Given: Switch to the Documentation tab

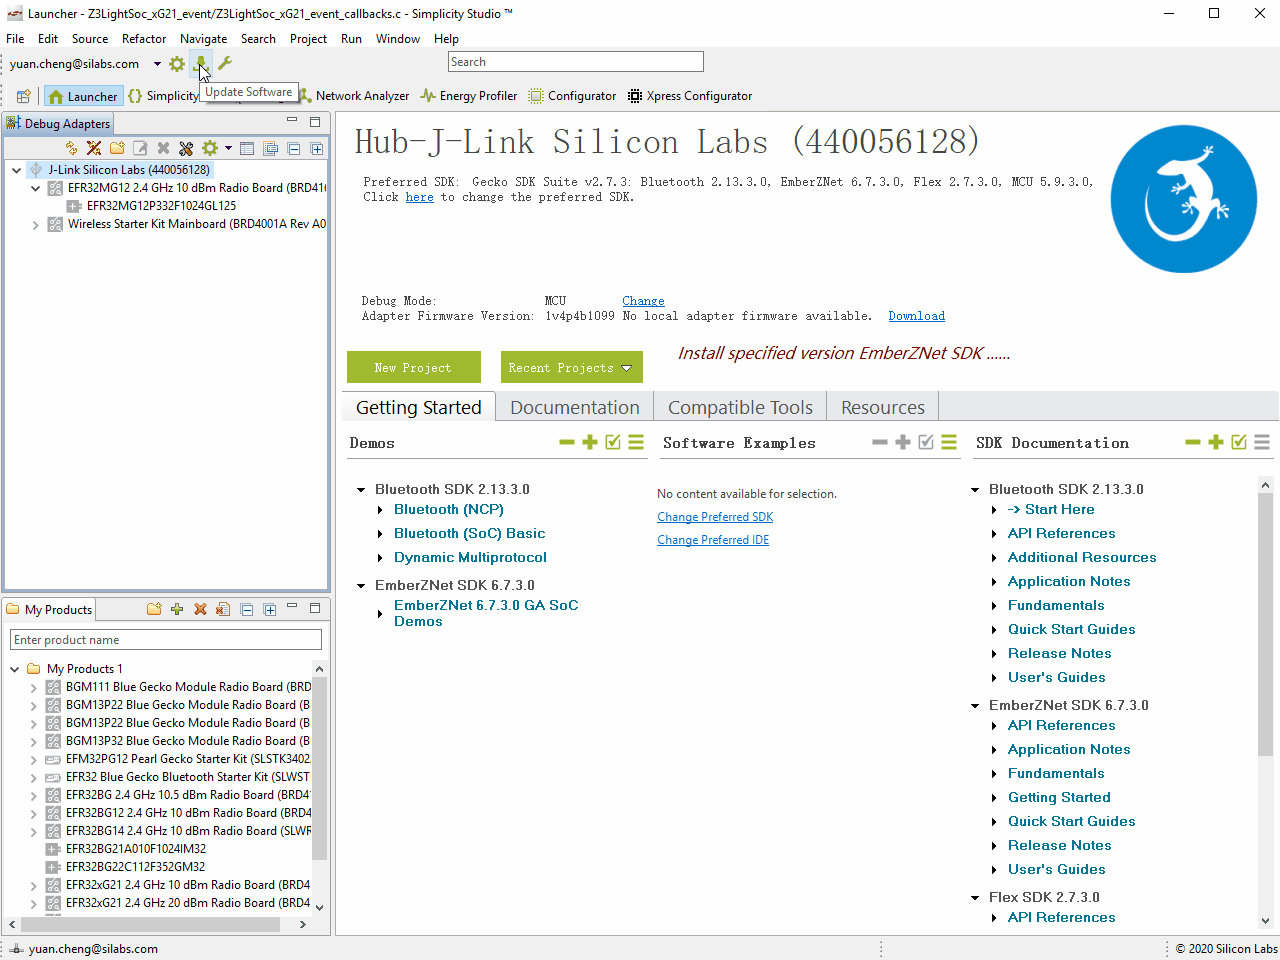Looking at the screenshot, I should coord(574,407).
